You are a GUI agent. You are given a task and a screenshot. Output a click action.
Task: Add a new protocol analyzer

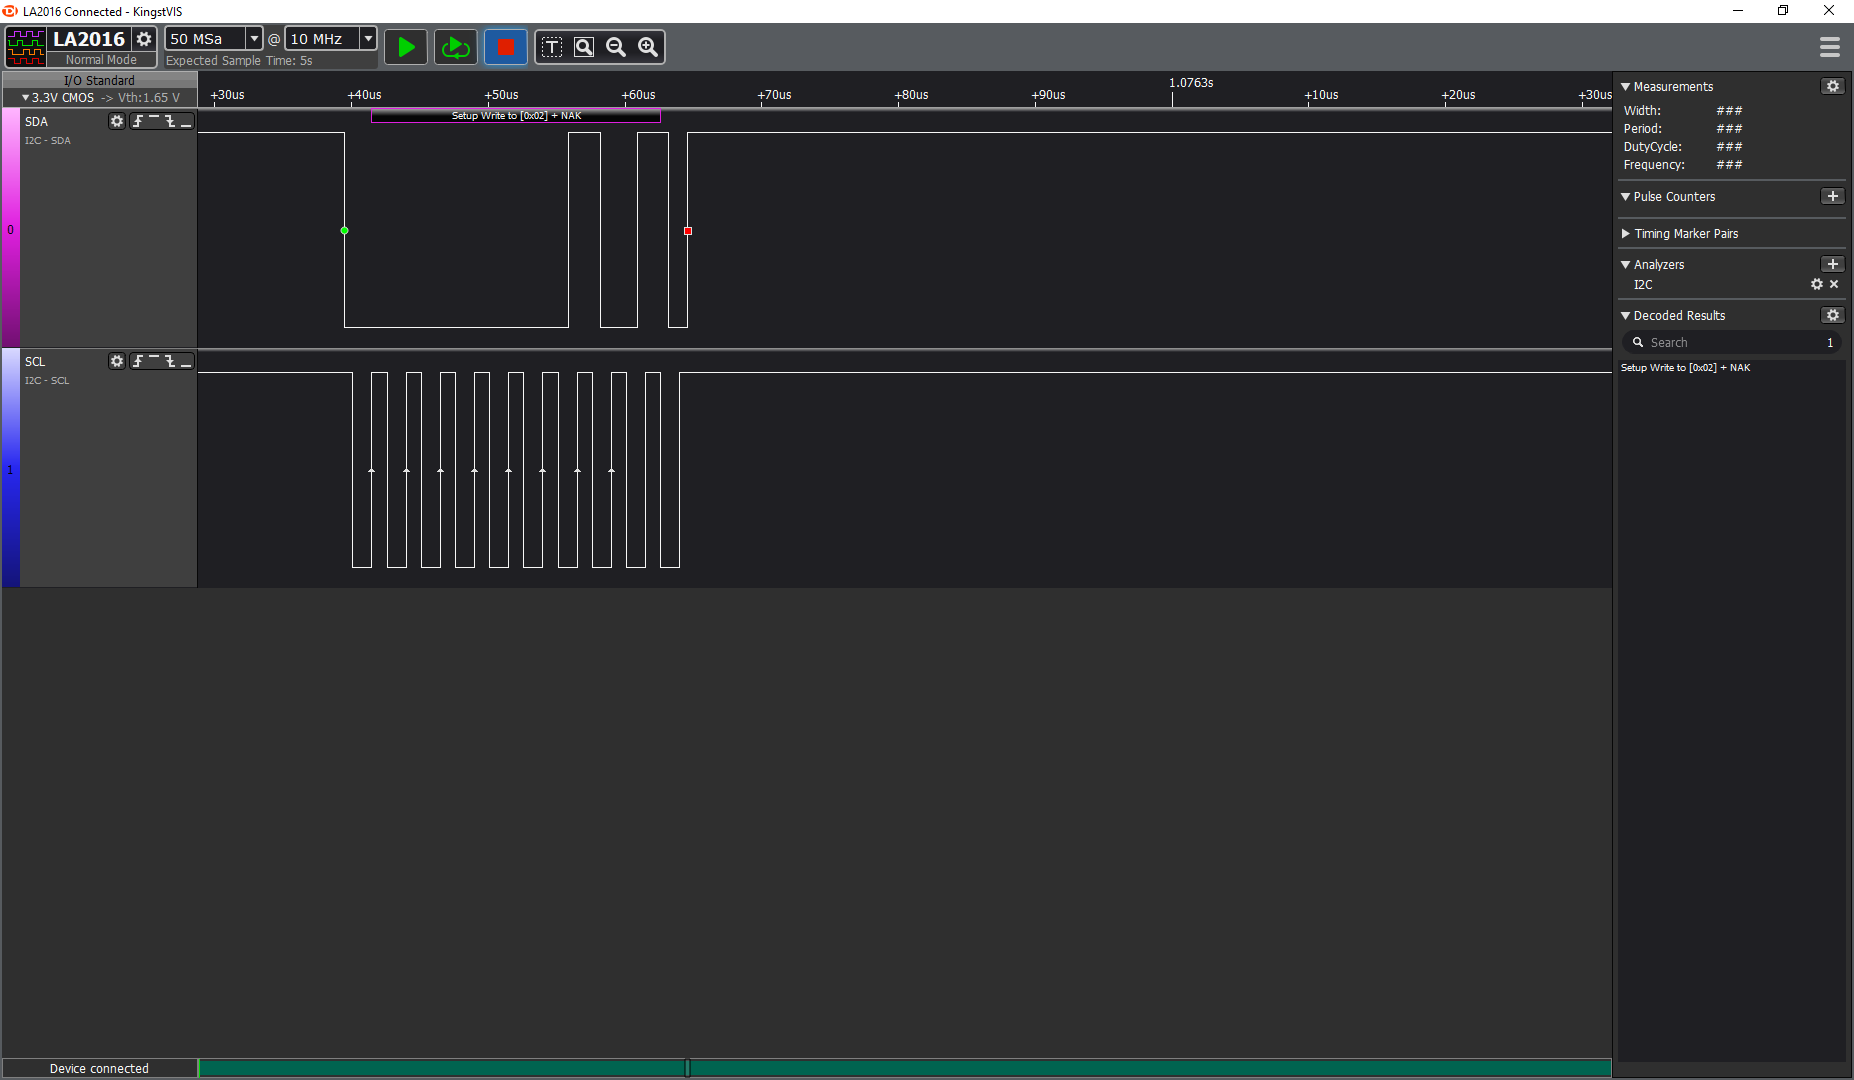(x=1832, y=265)
